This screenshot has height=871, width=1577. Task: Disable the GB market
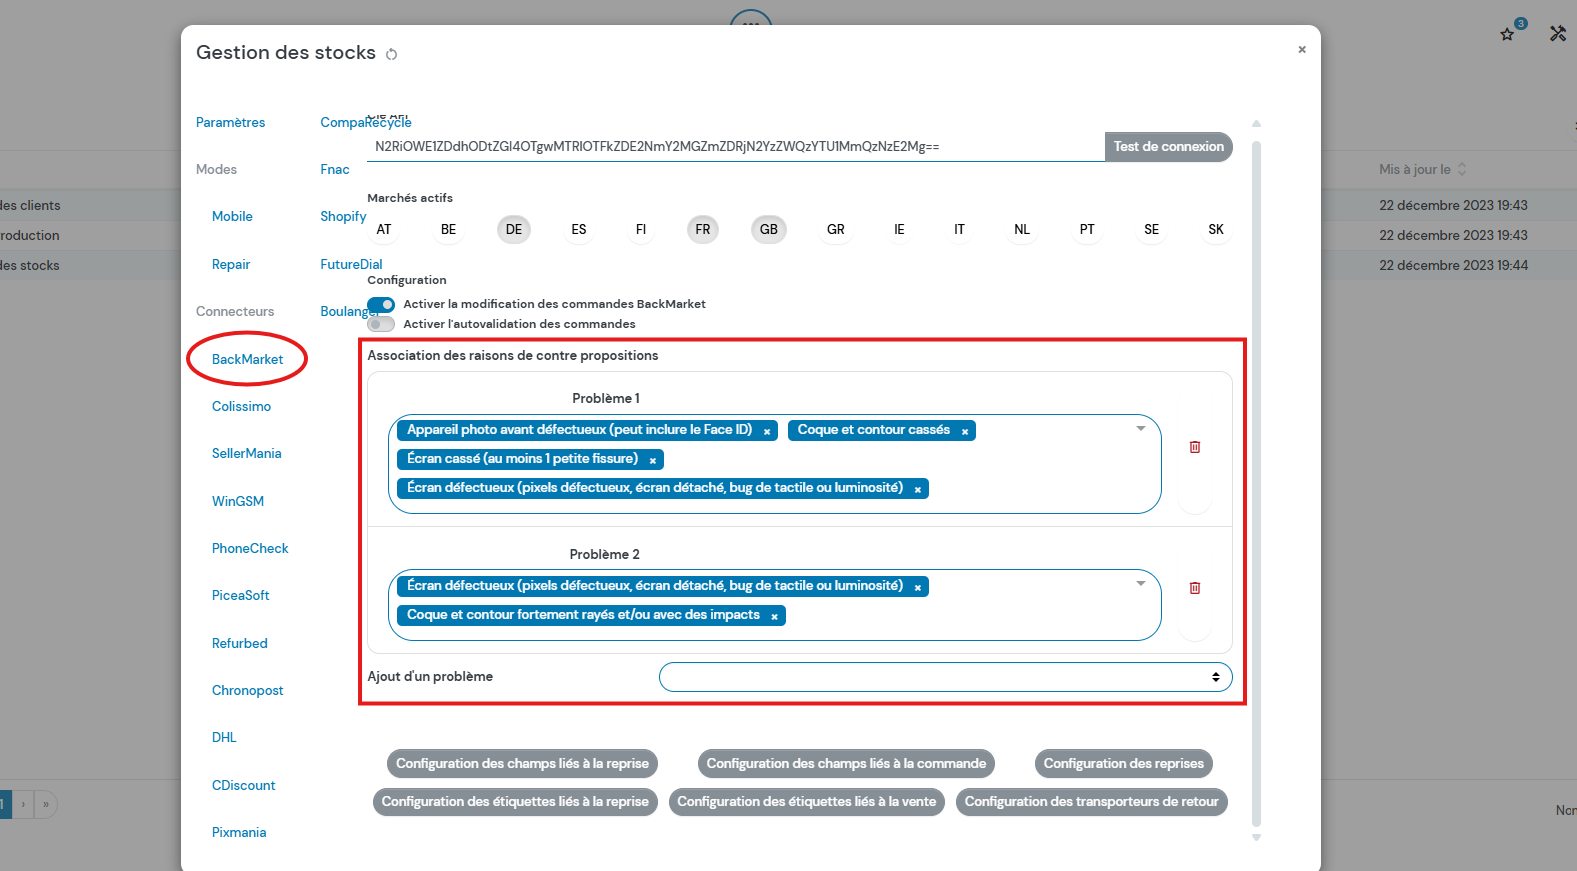pos(769,229)
